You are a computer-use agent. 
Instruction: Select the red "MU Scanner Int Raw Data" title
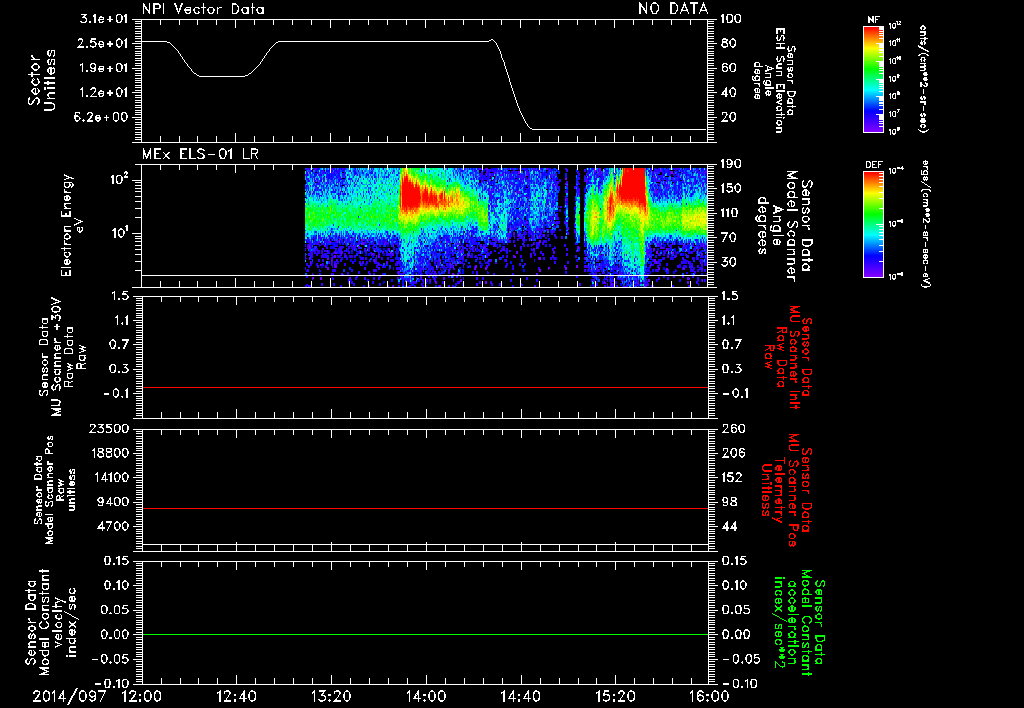[x=787, y=357]
